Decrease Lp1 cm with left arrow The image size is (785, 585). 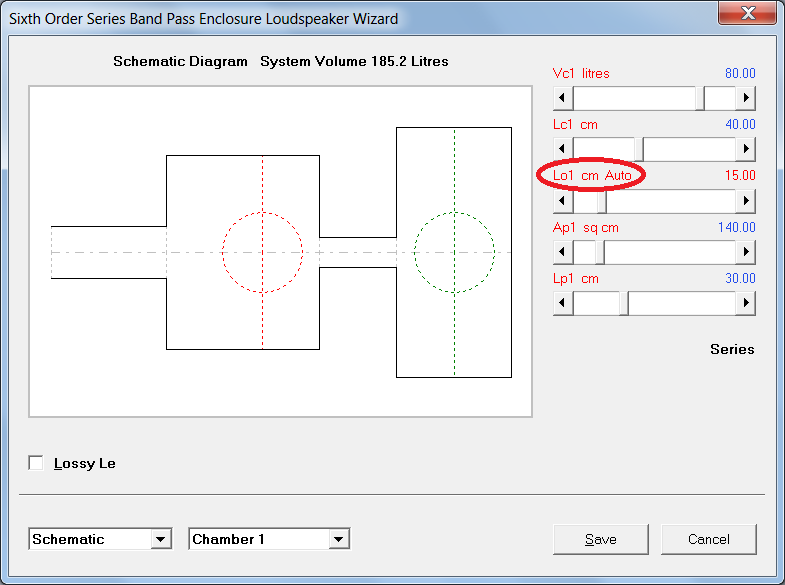click(x=563, y=303)
